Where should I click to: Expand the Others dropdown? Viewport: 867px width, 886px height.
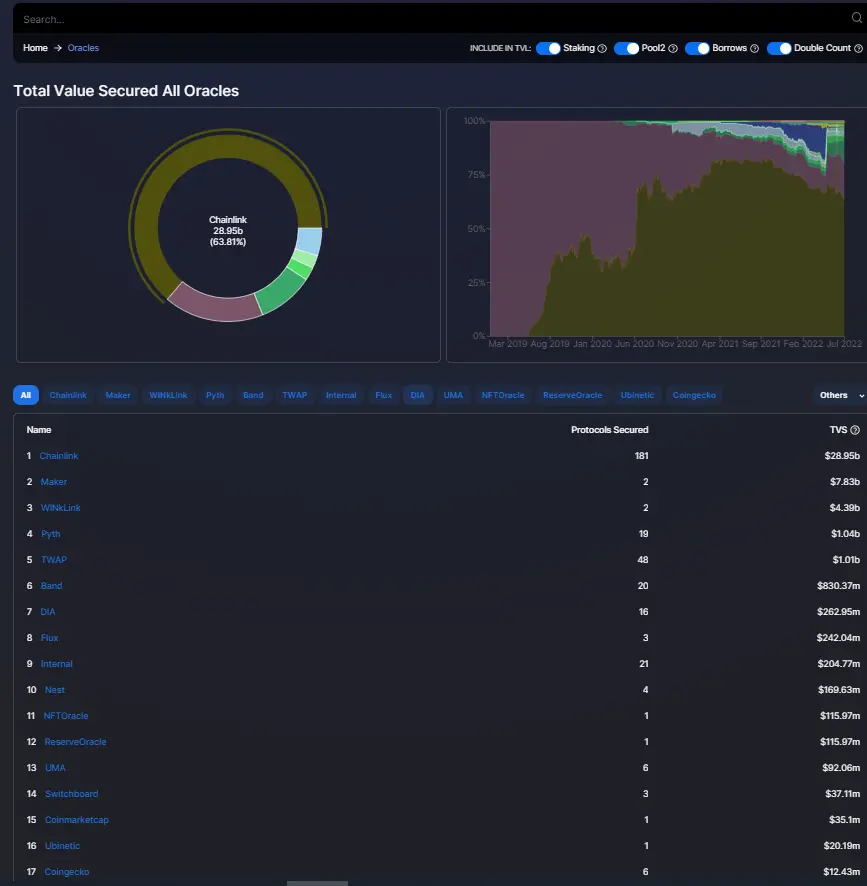(840, 395)
